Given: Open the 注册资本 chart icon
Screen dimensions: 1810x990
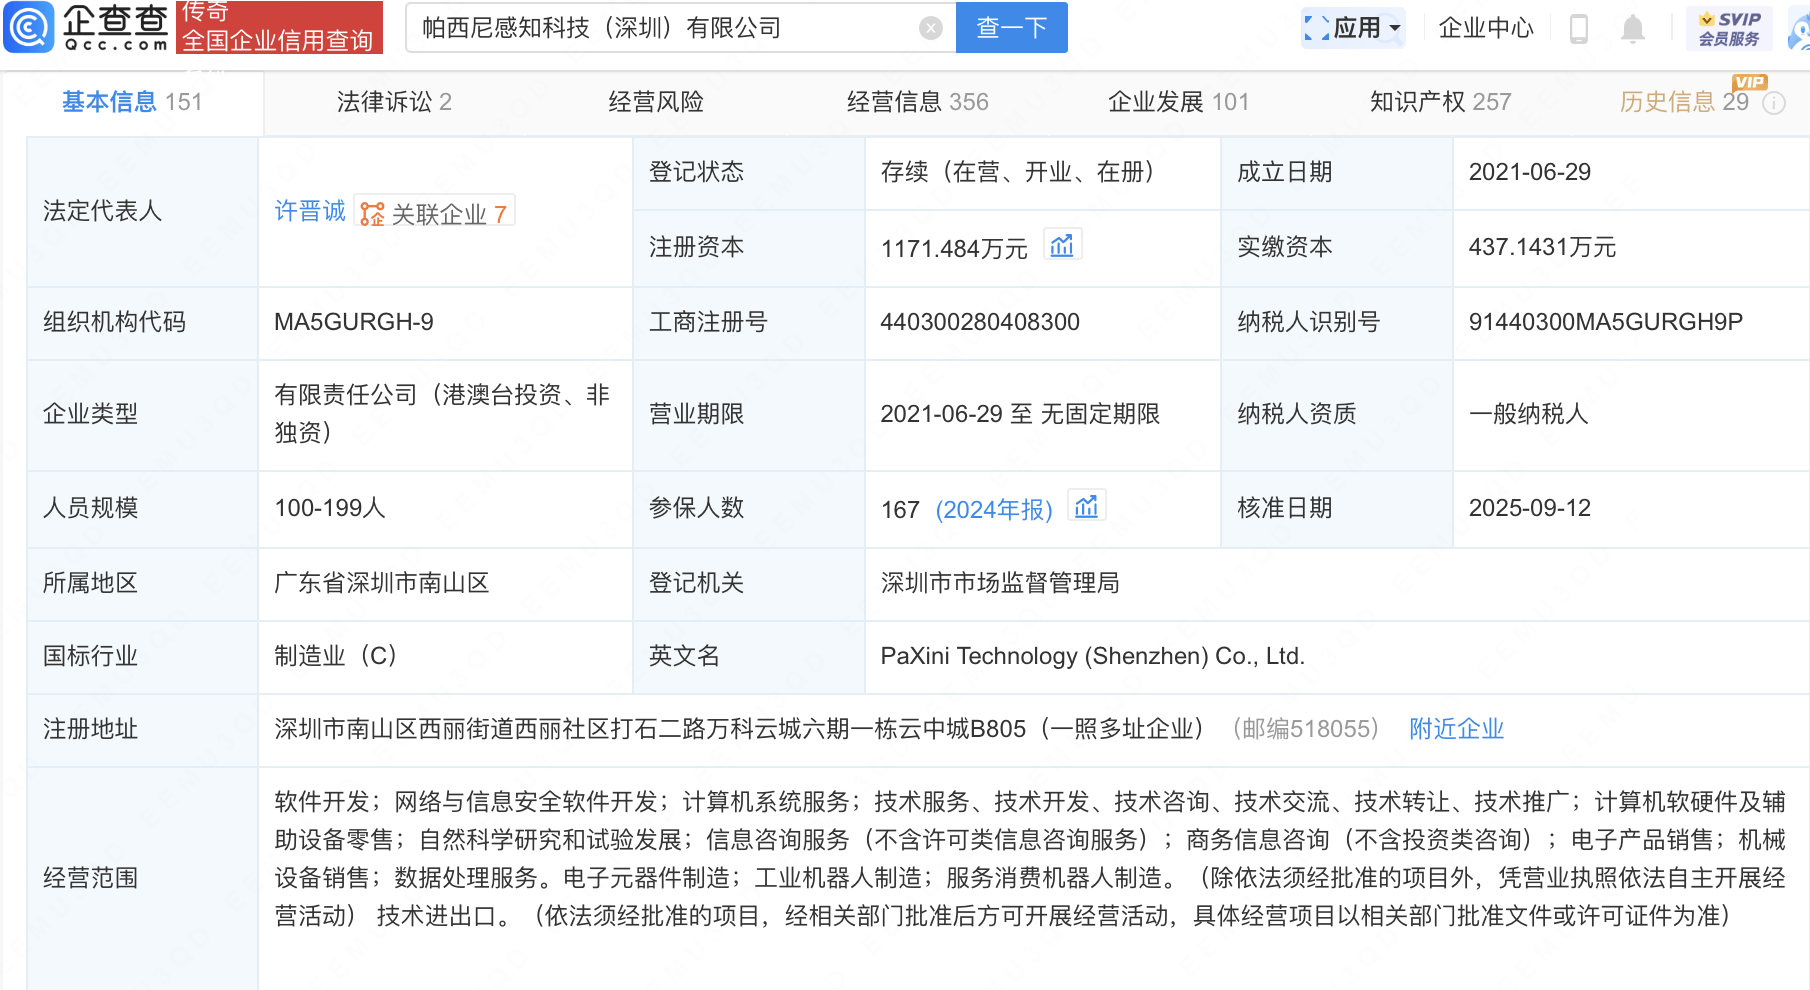Looking at the screenshot, I should (1062, 245).
